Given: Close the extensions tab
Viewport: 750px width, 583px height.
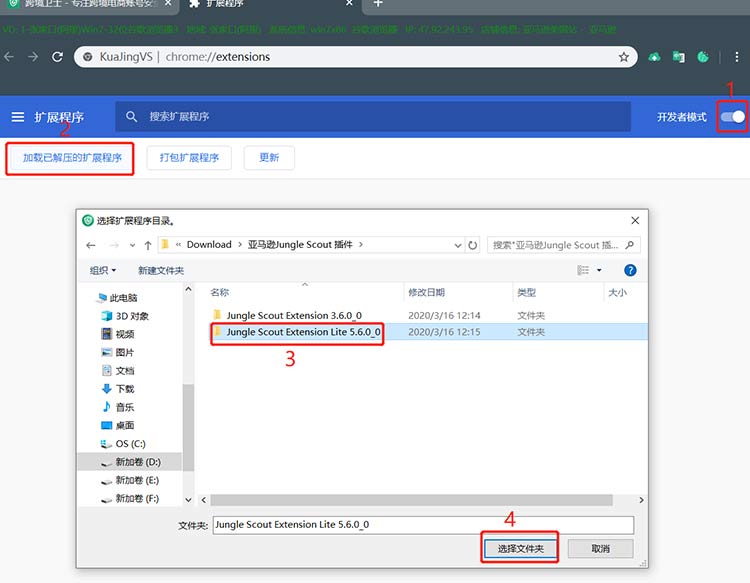Looking at the screenshot, I should click(350, 3).
